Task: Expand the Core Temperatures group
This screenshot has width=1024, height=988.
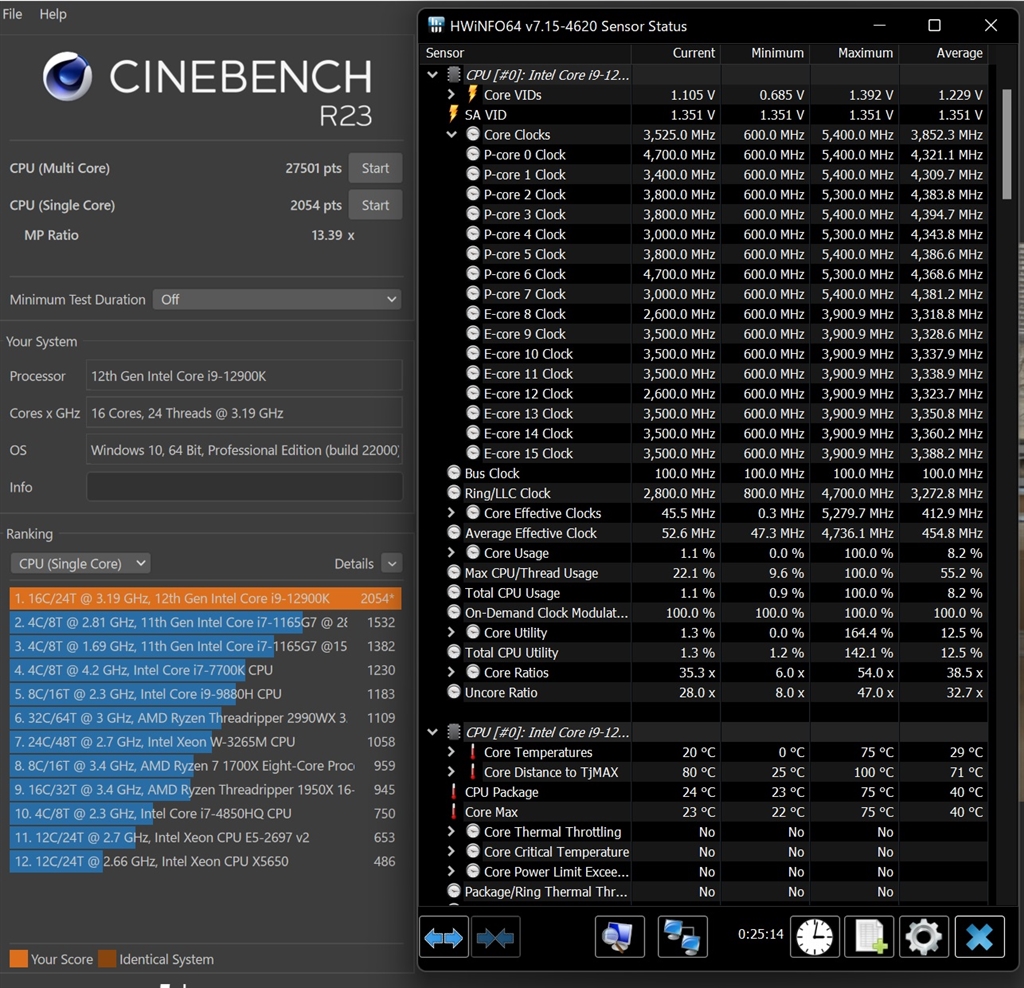Action: [x=450, y=752]
